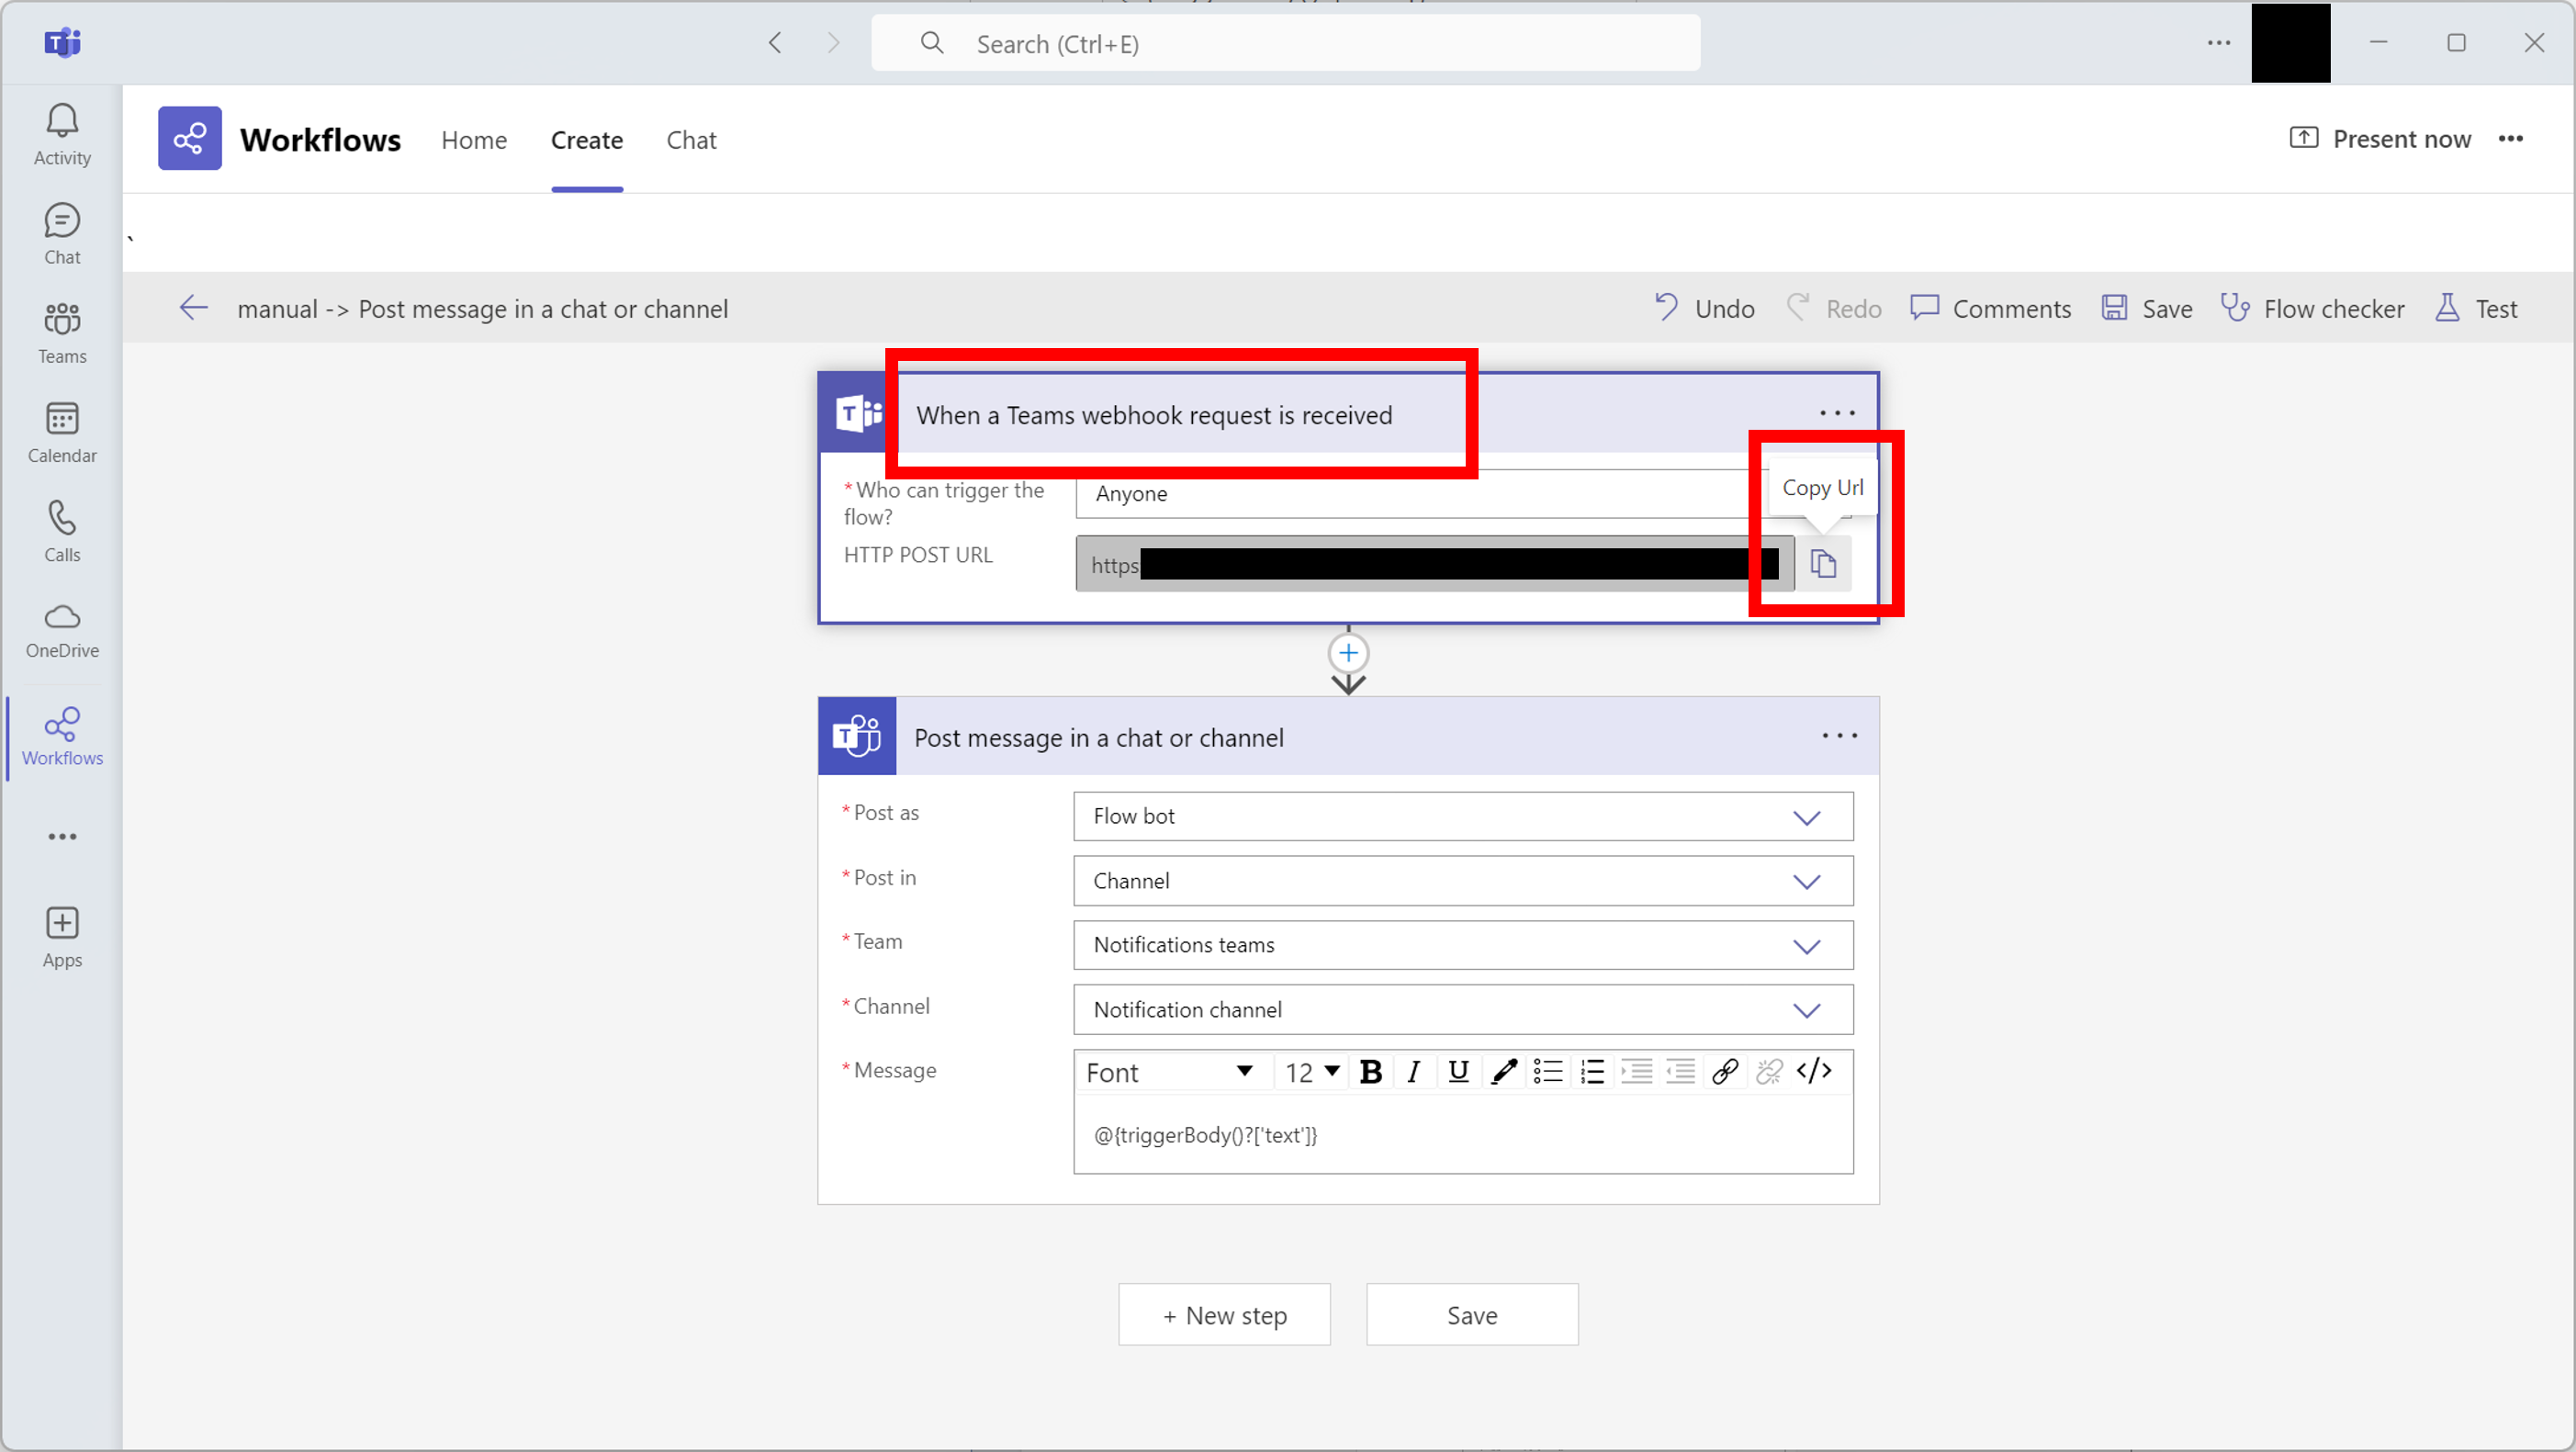The image size is (2576, 1452).
Task: Open the font size 12 dropdown
Action: coord(1312,1072)
